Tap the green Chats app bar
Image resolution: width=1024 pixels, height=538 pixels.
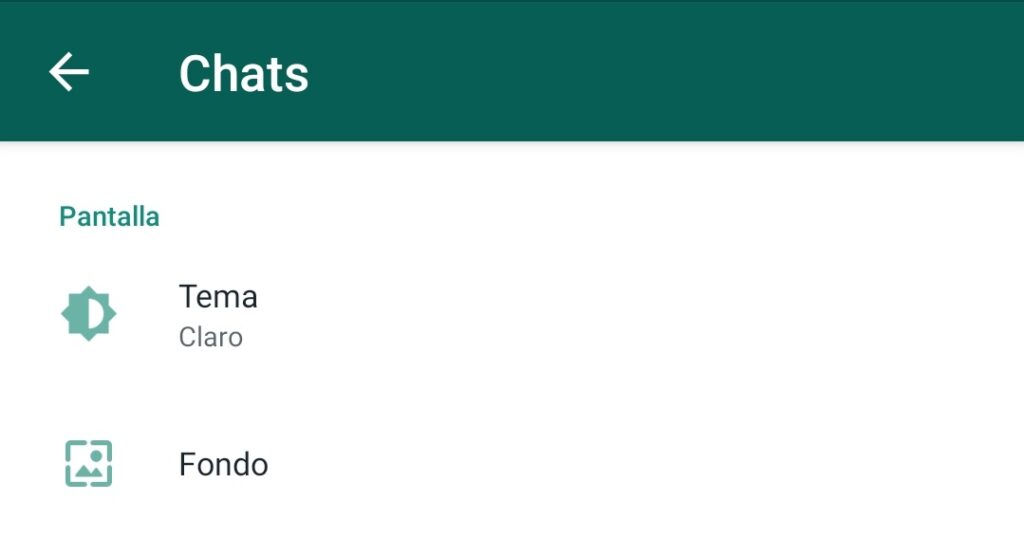coord(512,71)
